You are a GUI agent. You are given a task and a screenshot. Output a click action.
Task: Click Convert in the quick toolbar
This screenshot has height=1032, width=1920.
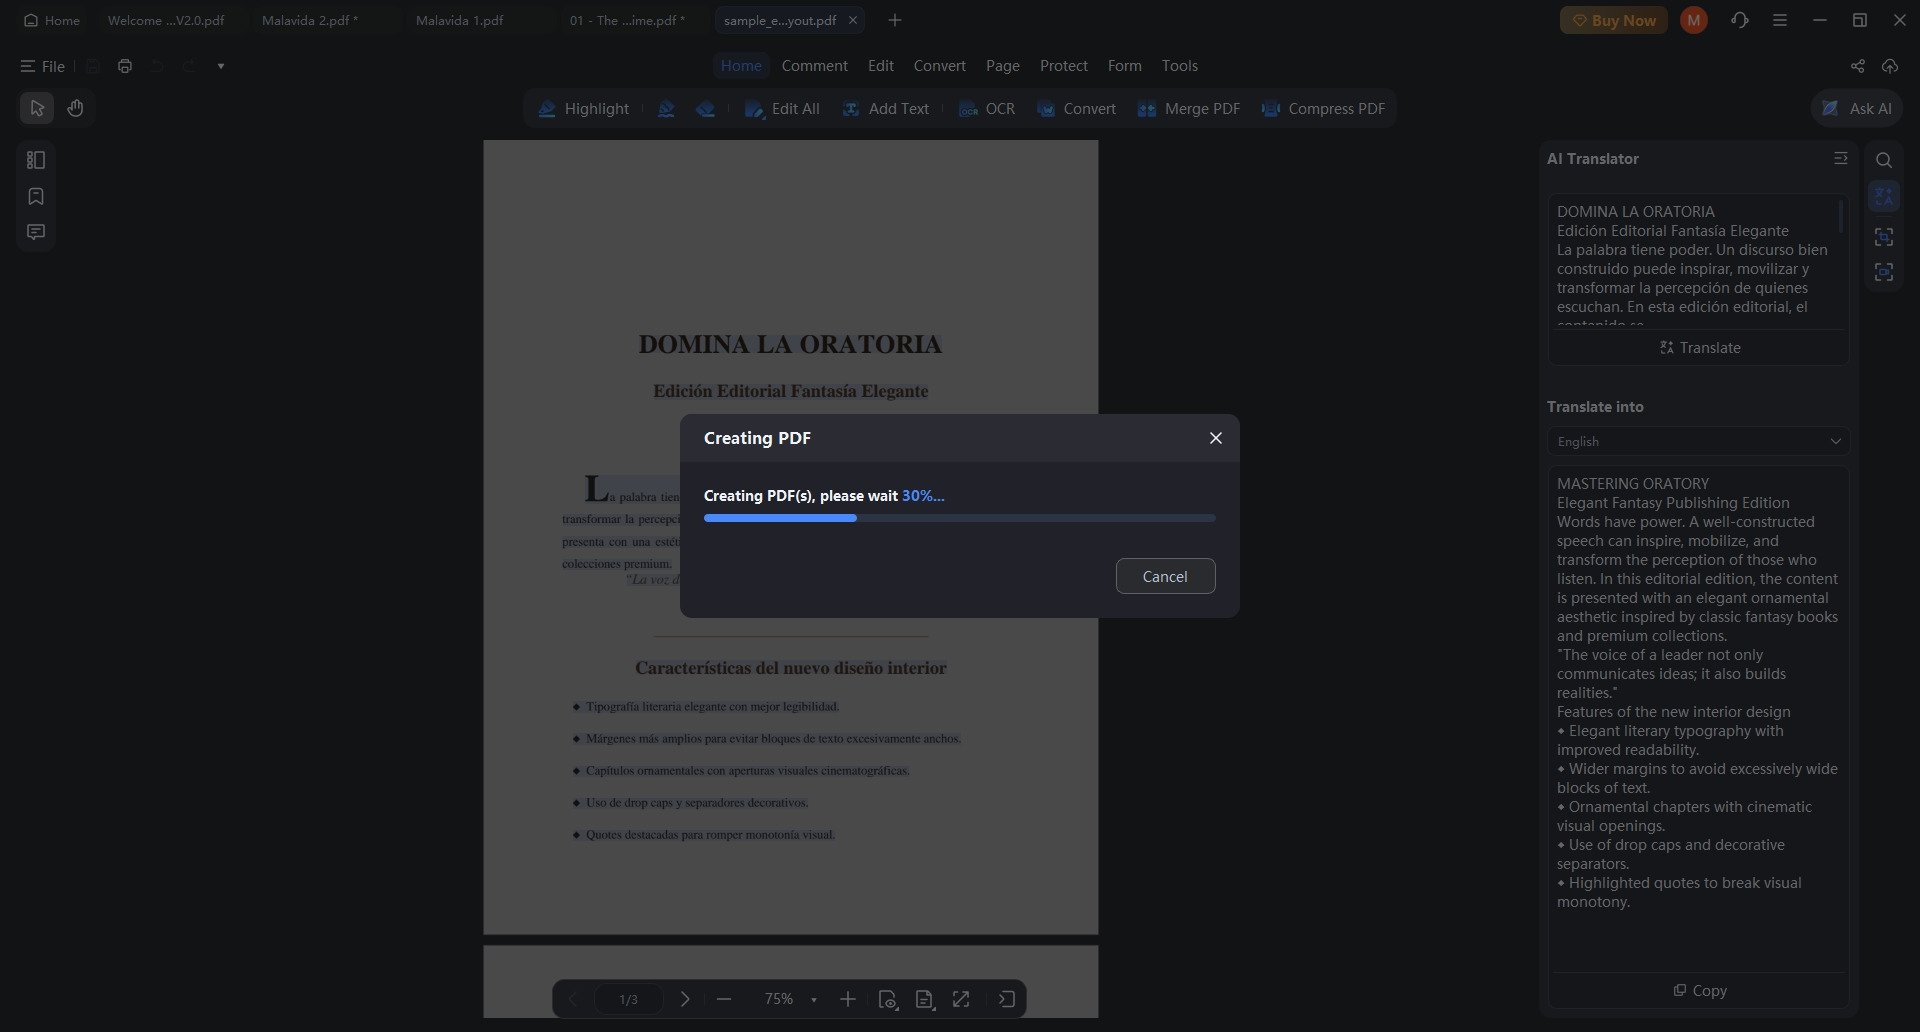pyautogui.click(x=1076, y=109)
